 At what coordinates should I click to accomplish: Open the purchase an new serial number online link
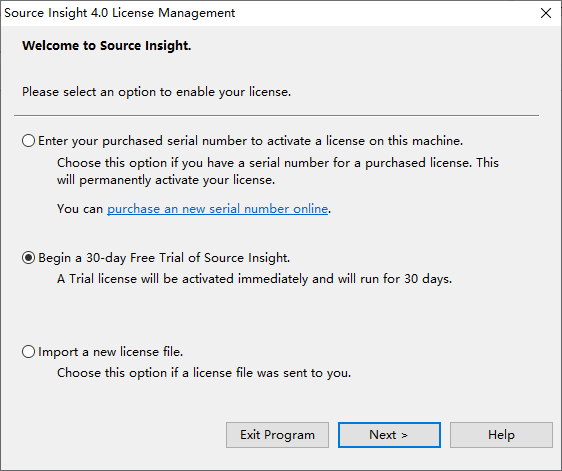(218, 209)
